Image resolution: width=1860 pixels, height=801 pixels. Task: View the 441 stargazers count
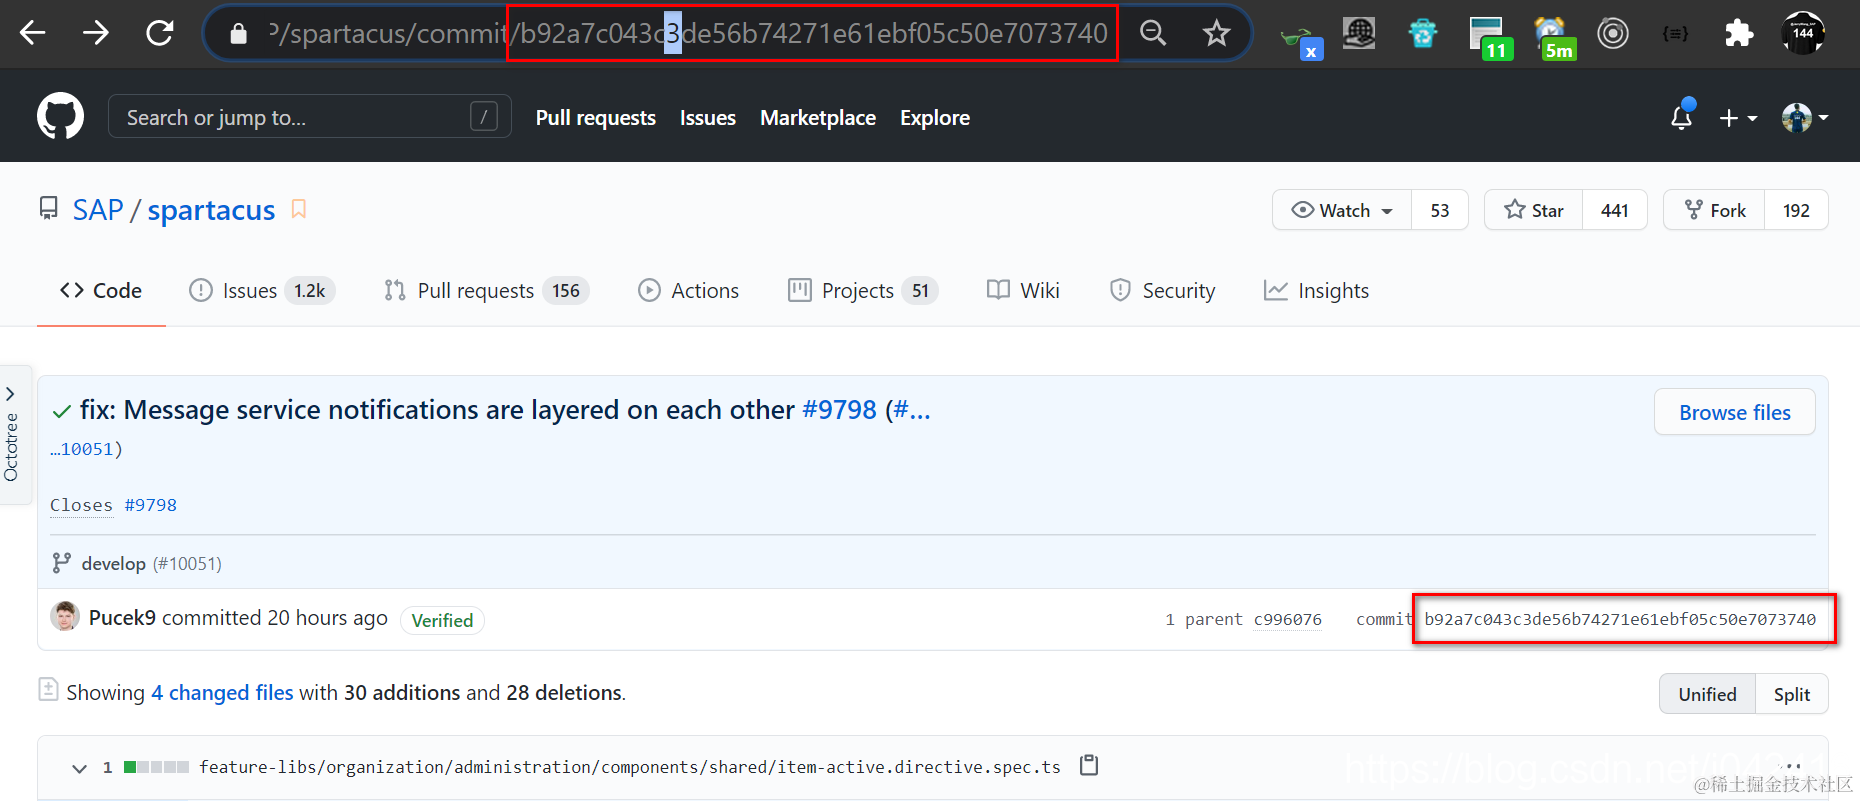click(x=1614, y=210)
